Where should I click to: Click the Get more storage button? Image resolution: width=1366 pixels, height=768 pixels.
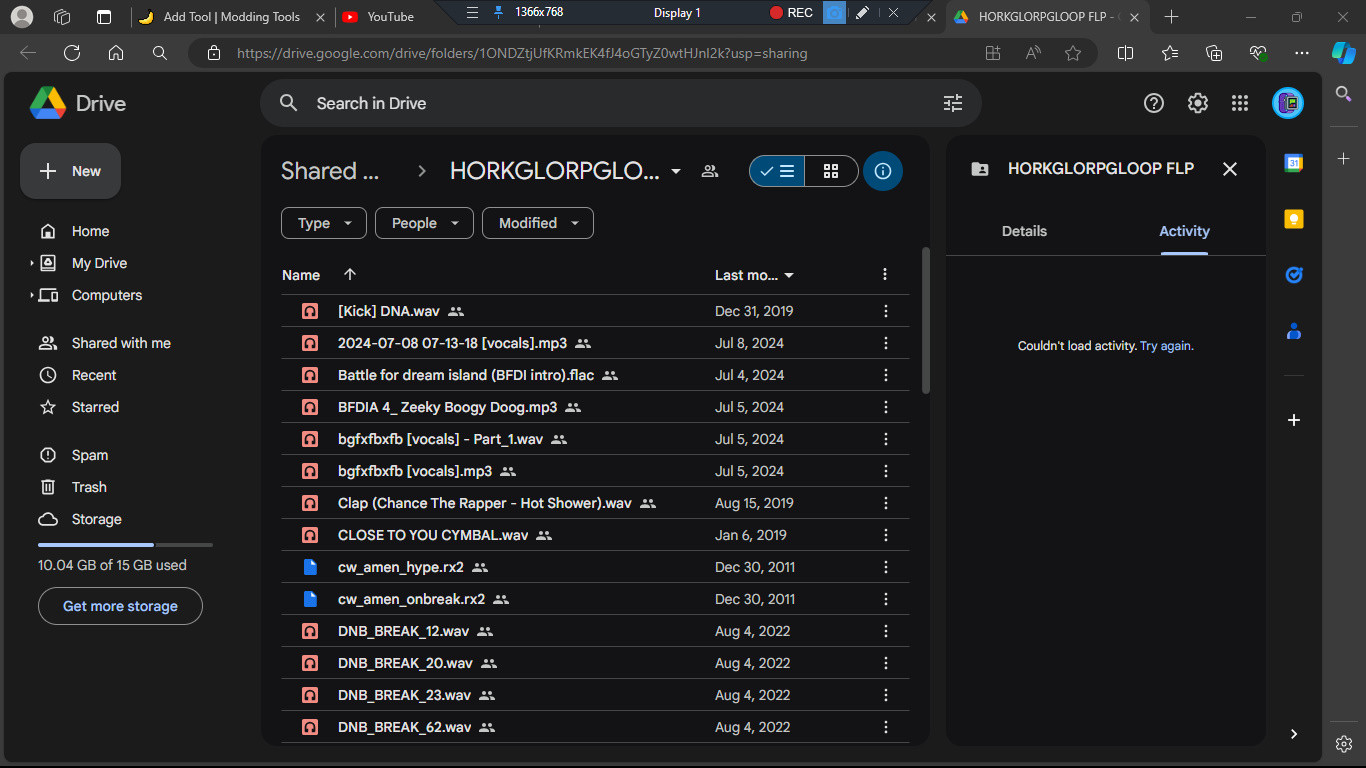(x=119, y=606)
